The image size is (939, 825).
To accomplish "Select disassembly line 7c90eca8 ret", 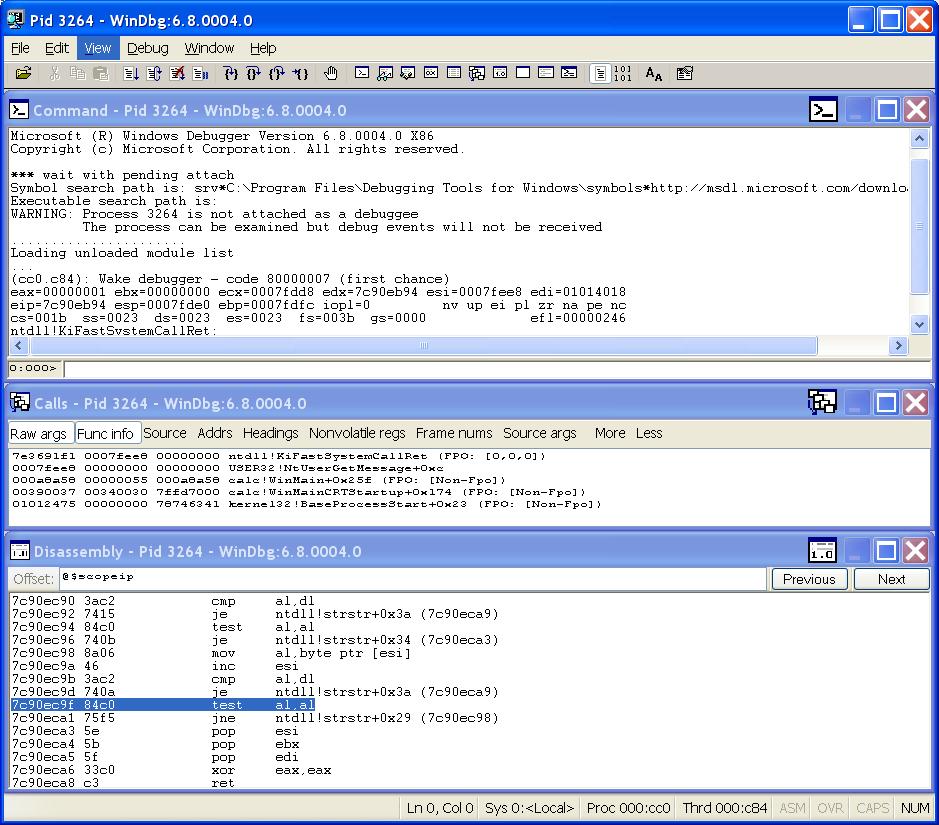I will point(123,783).
